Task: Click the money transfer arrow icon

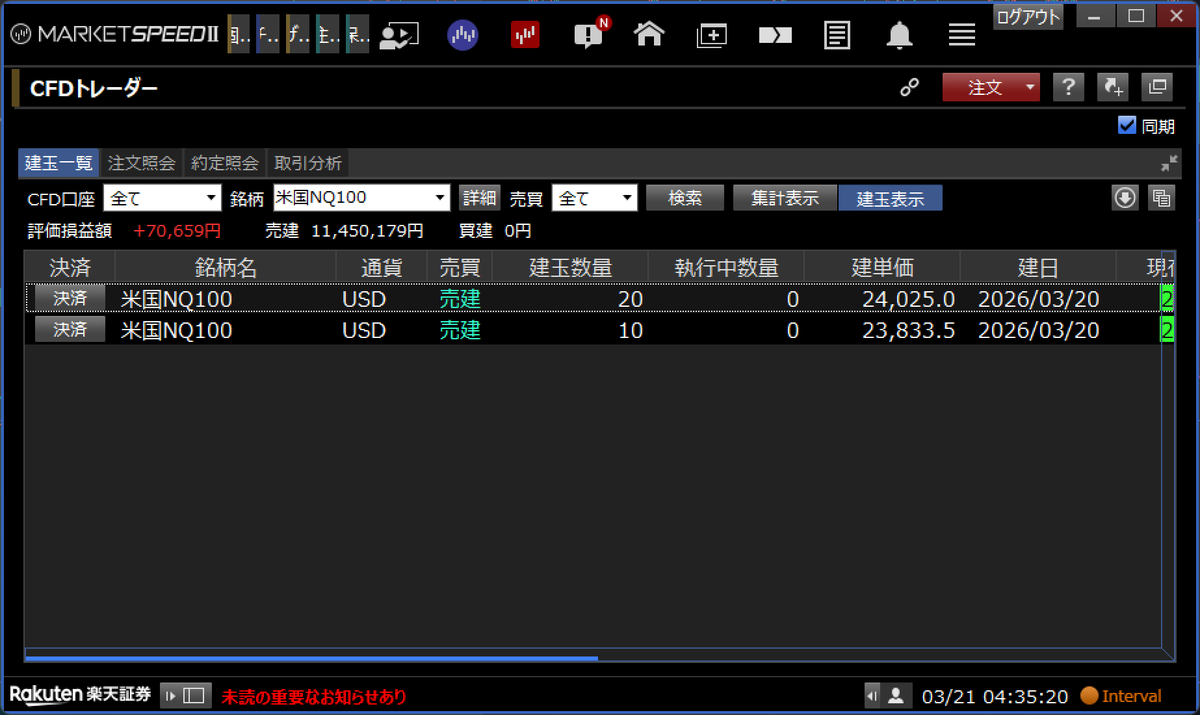Action: pos(775,35)
